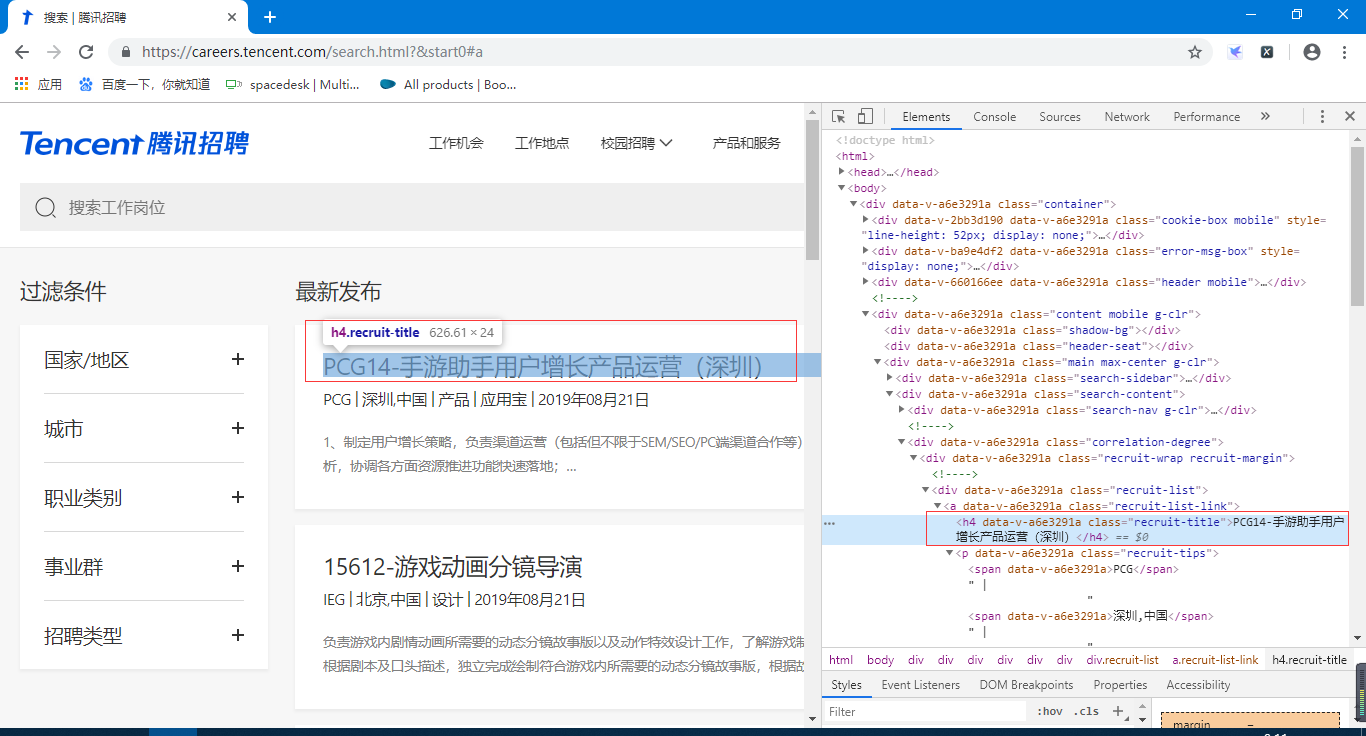Collapse the recruit-list div node
The height and width of the screenshot is (736, 1366).
926,490
